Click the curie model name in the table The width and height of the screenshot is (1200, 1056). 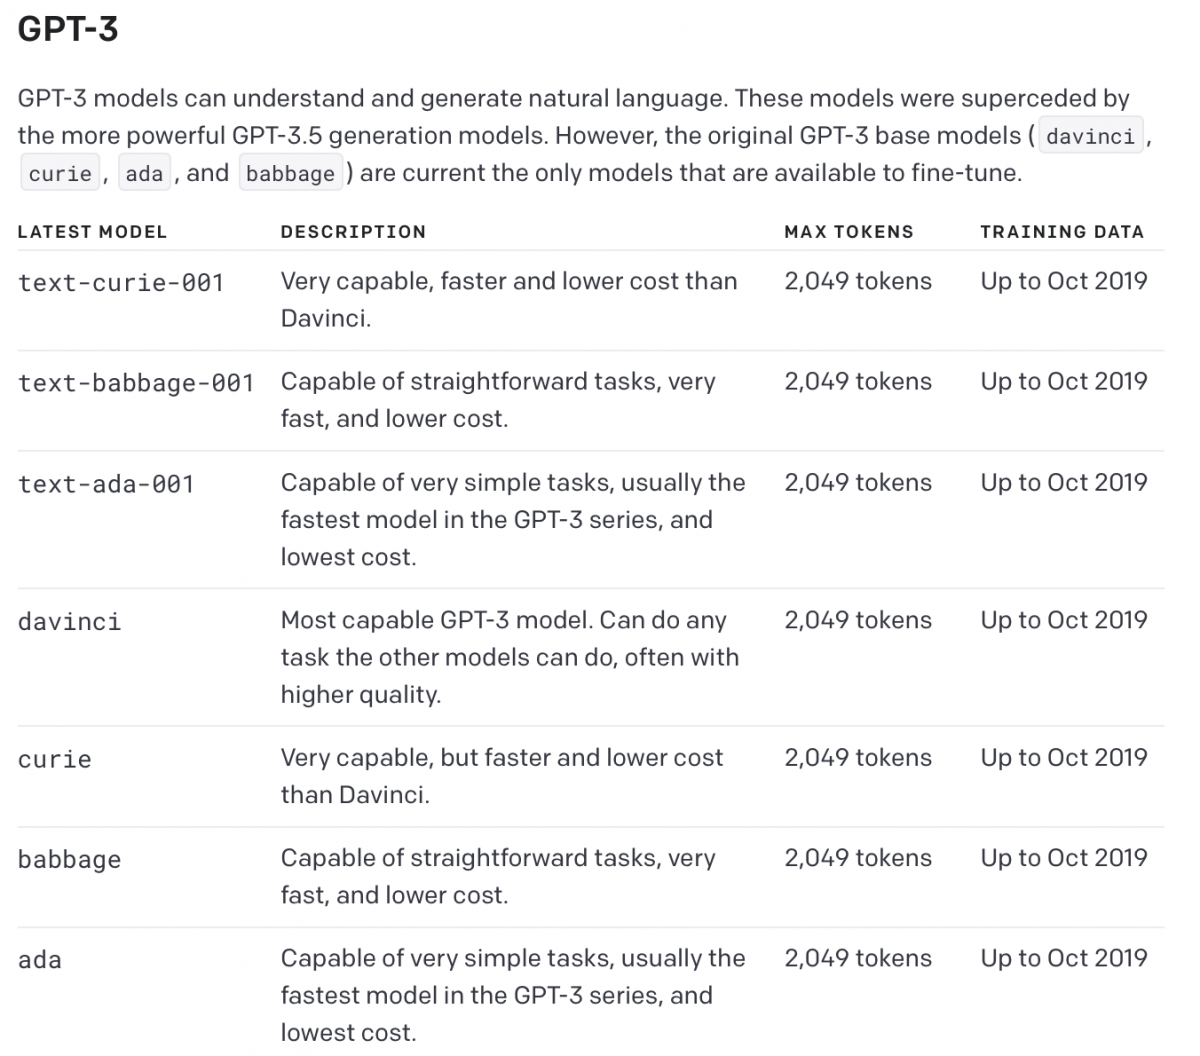click(55, 760)
